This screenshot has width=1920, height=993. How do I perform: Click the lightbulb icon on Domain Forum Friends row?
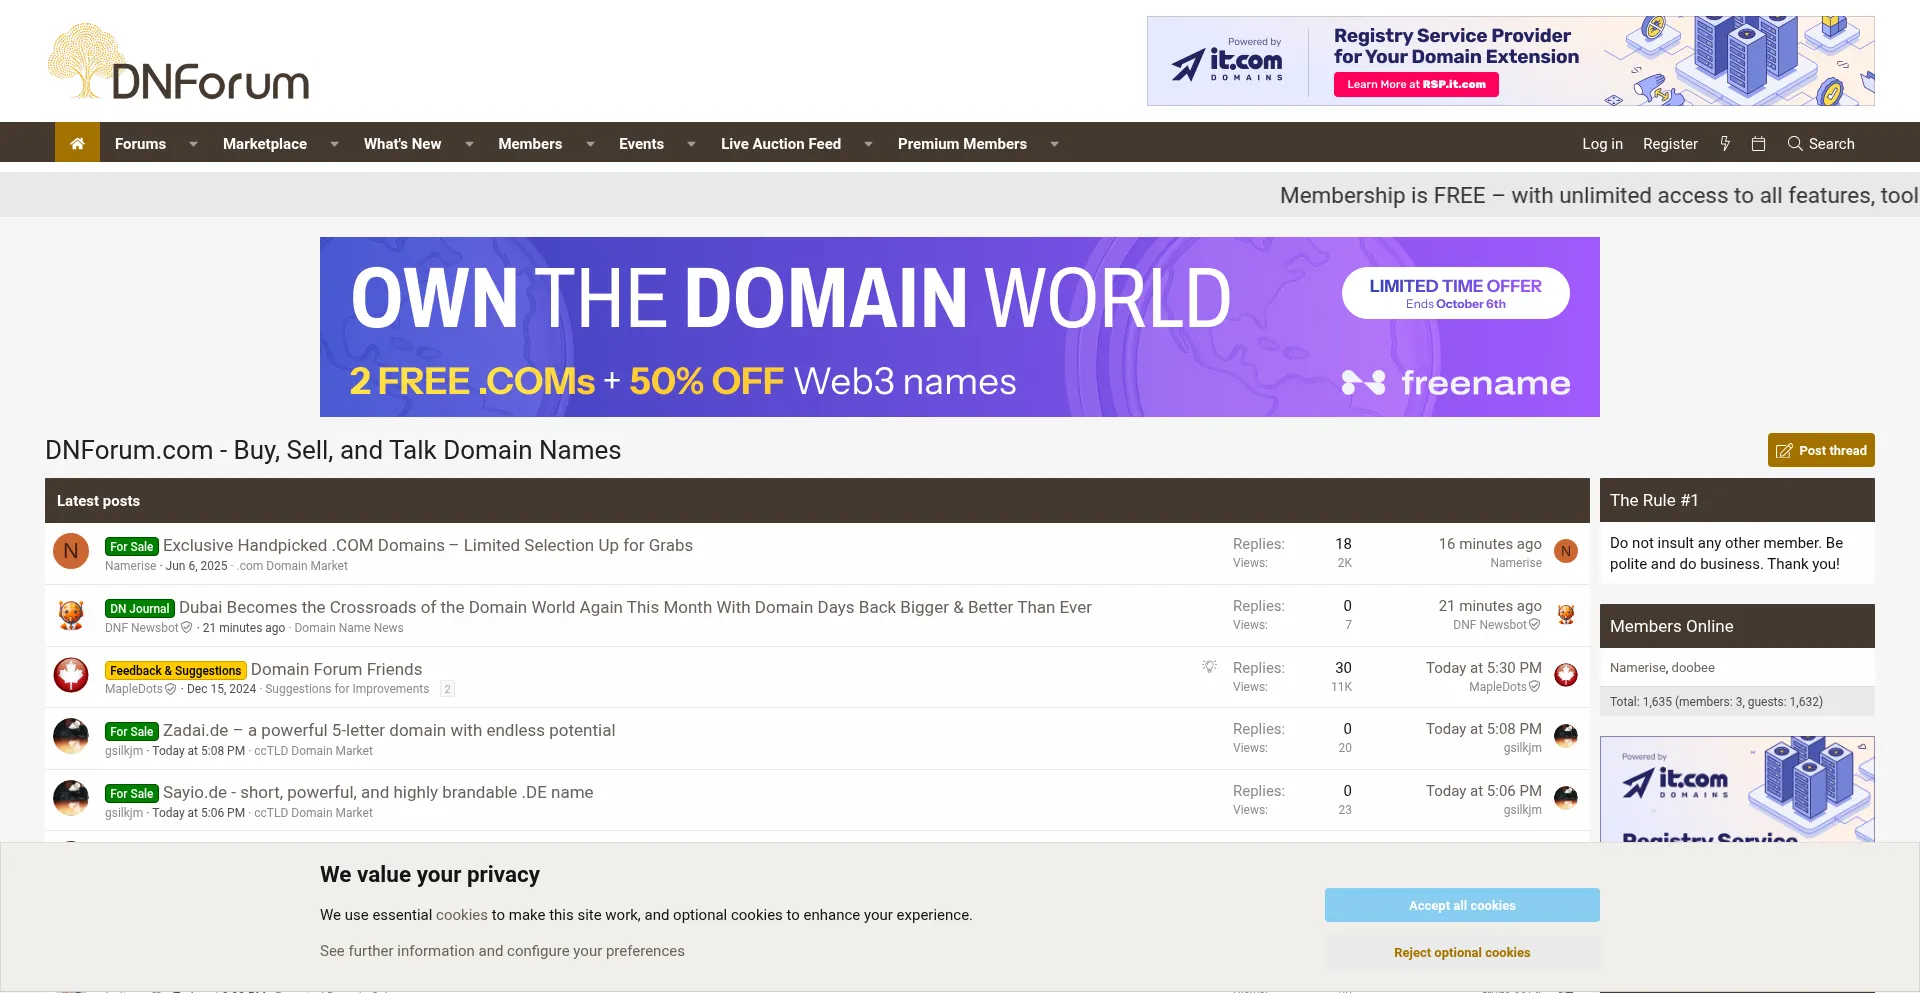pyautogui.click(x=1209, y=667)
